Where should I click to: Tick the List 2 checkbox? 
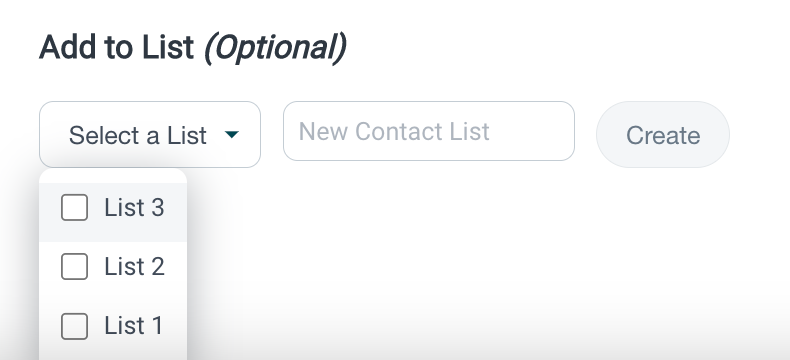[x=75, y=266]
